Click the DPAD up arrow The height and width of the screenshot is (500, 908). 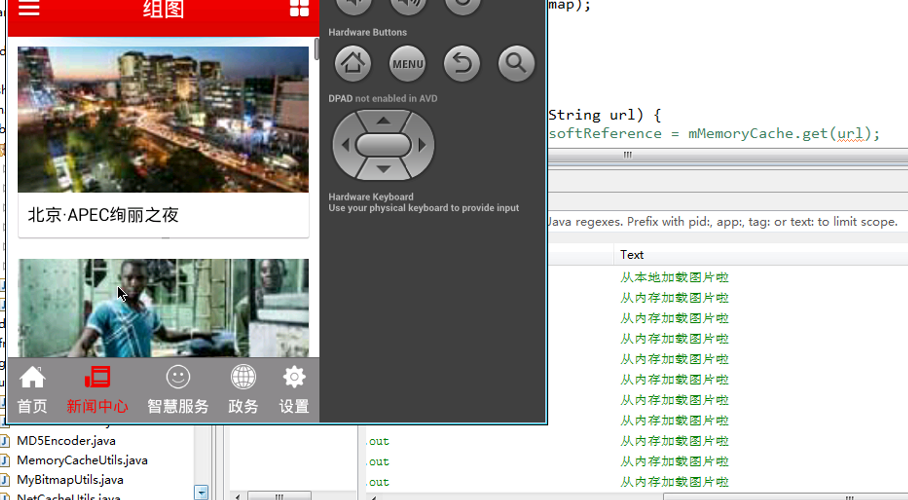pyautogui.click(x=383, y=121)
